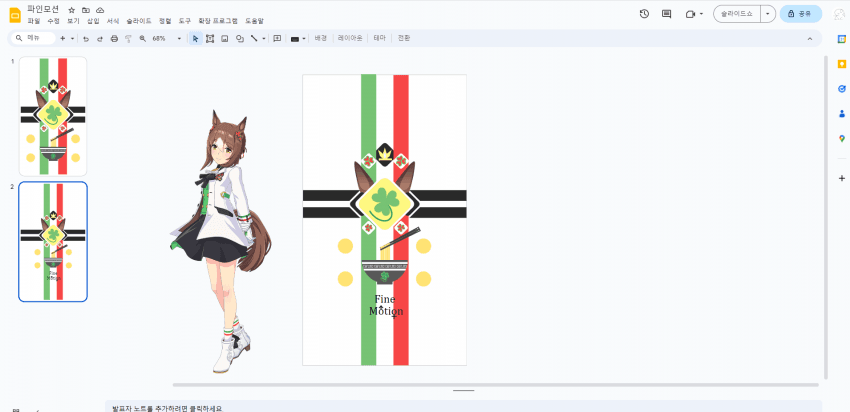850x412 pixels.
Task: Open the black pen color dropdown arrow
Action: [x=304, y=38]
